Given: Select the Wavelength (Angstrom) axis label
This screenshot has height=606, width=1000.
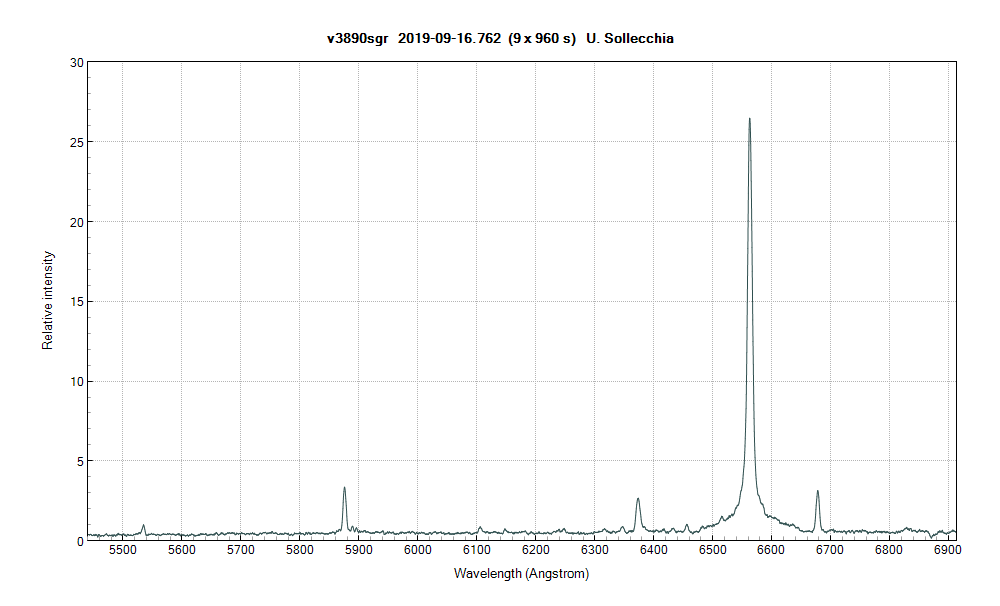Looking at the screenshot, I should [x=521, y=574].
